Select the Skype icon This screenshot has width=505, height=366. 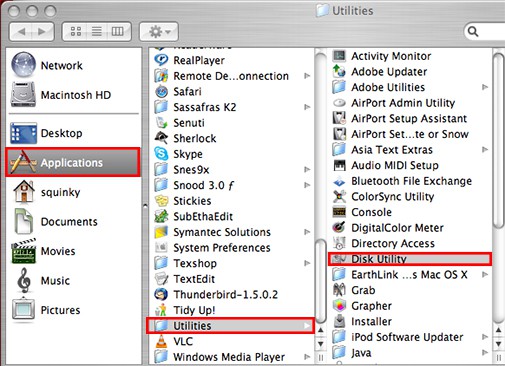pos(161,154)
